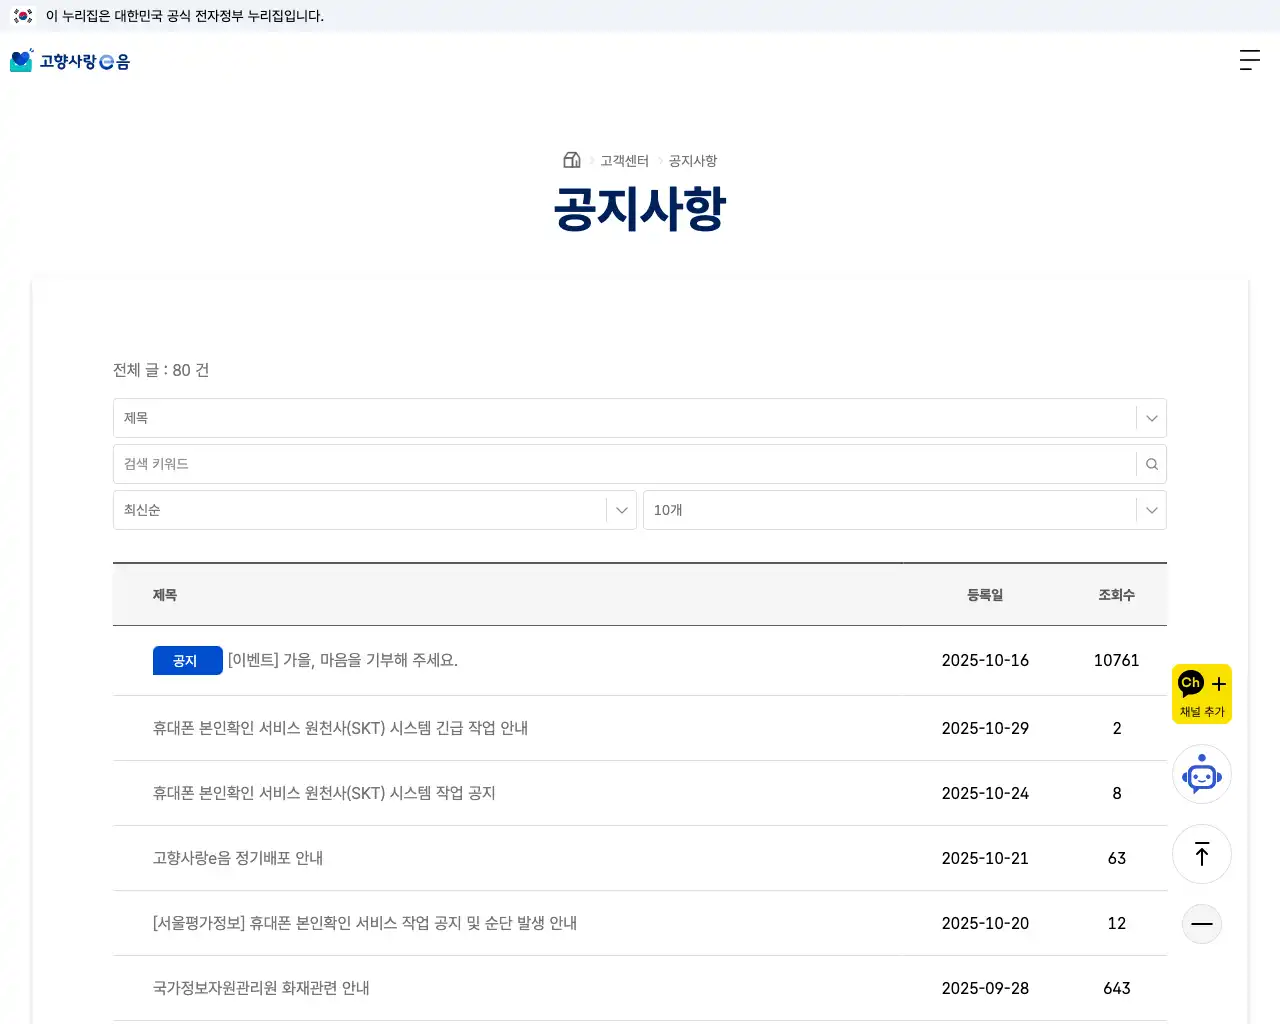Open the 국가정보자원관리원 화재관련 안내 notice
Image resolution: width=1280 pixels, height=1024 pixels.
pos(261,988)
